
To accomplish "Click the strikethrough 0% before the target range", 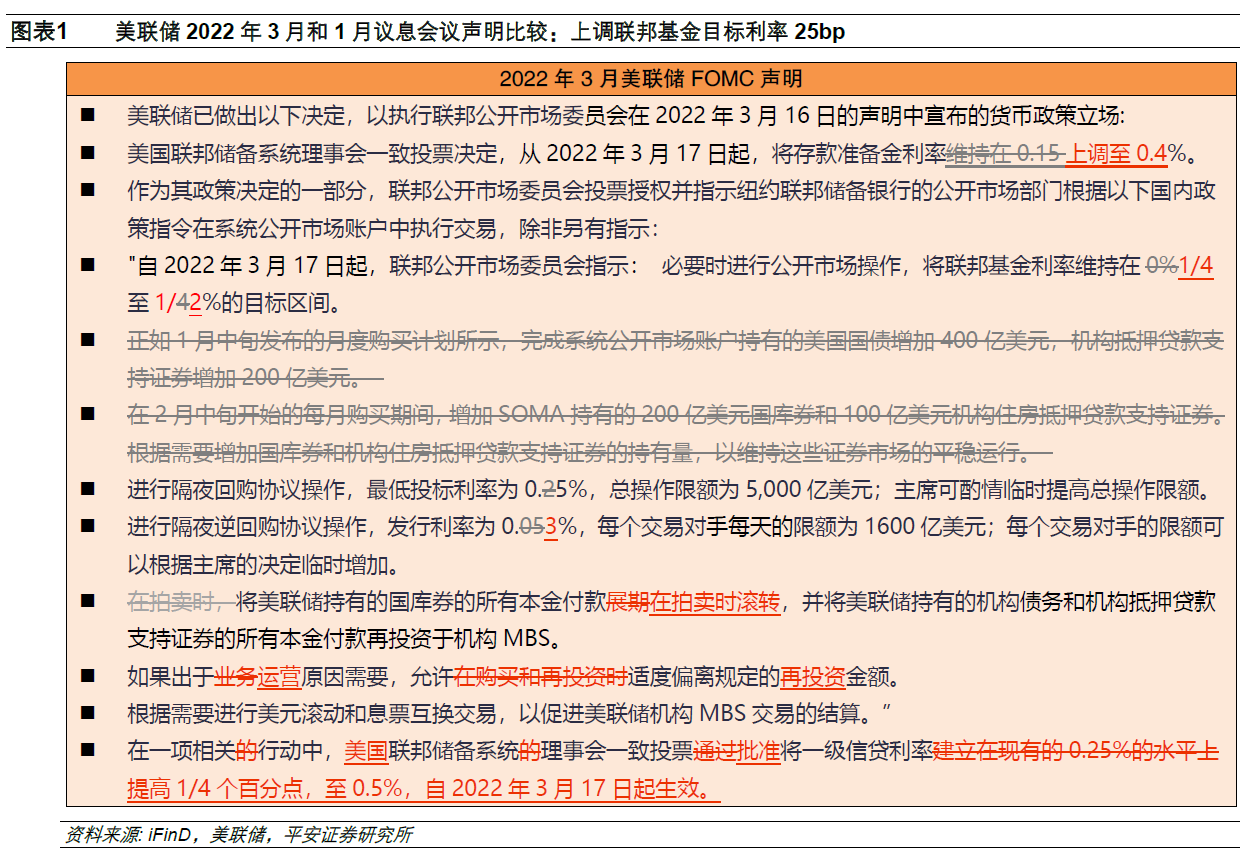I will (1162, 263).
